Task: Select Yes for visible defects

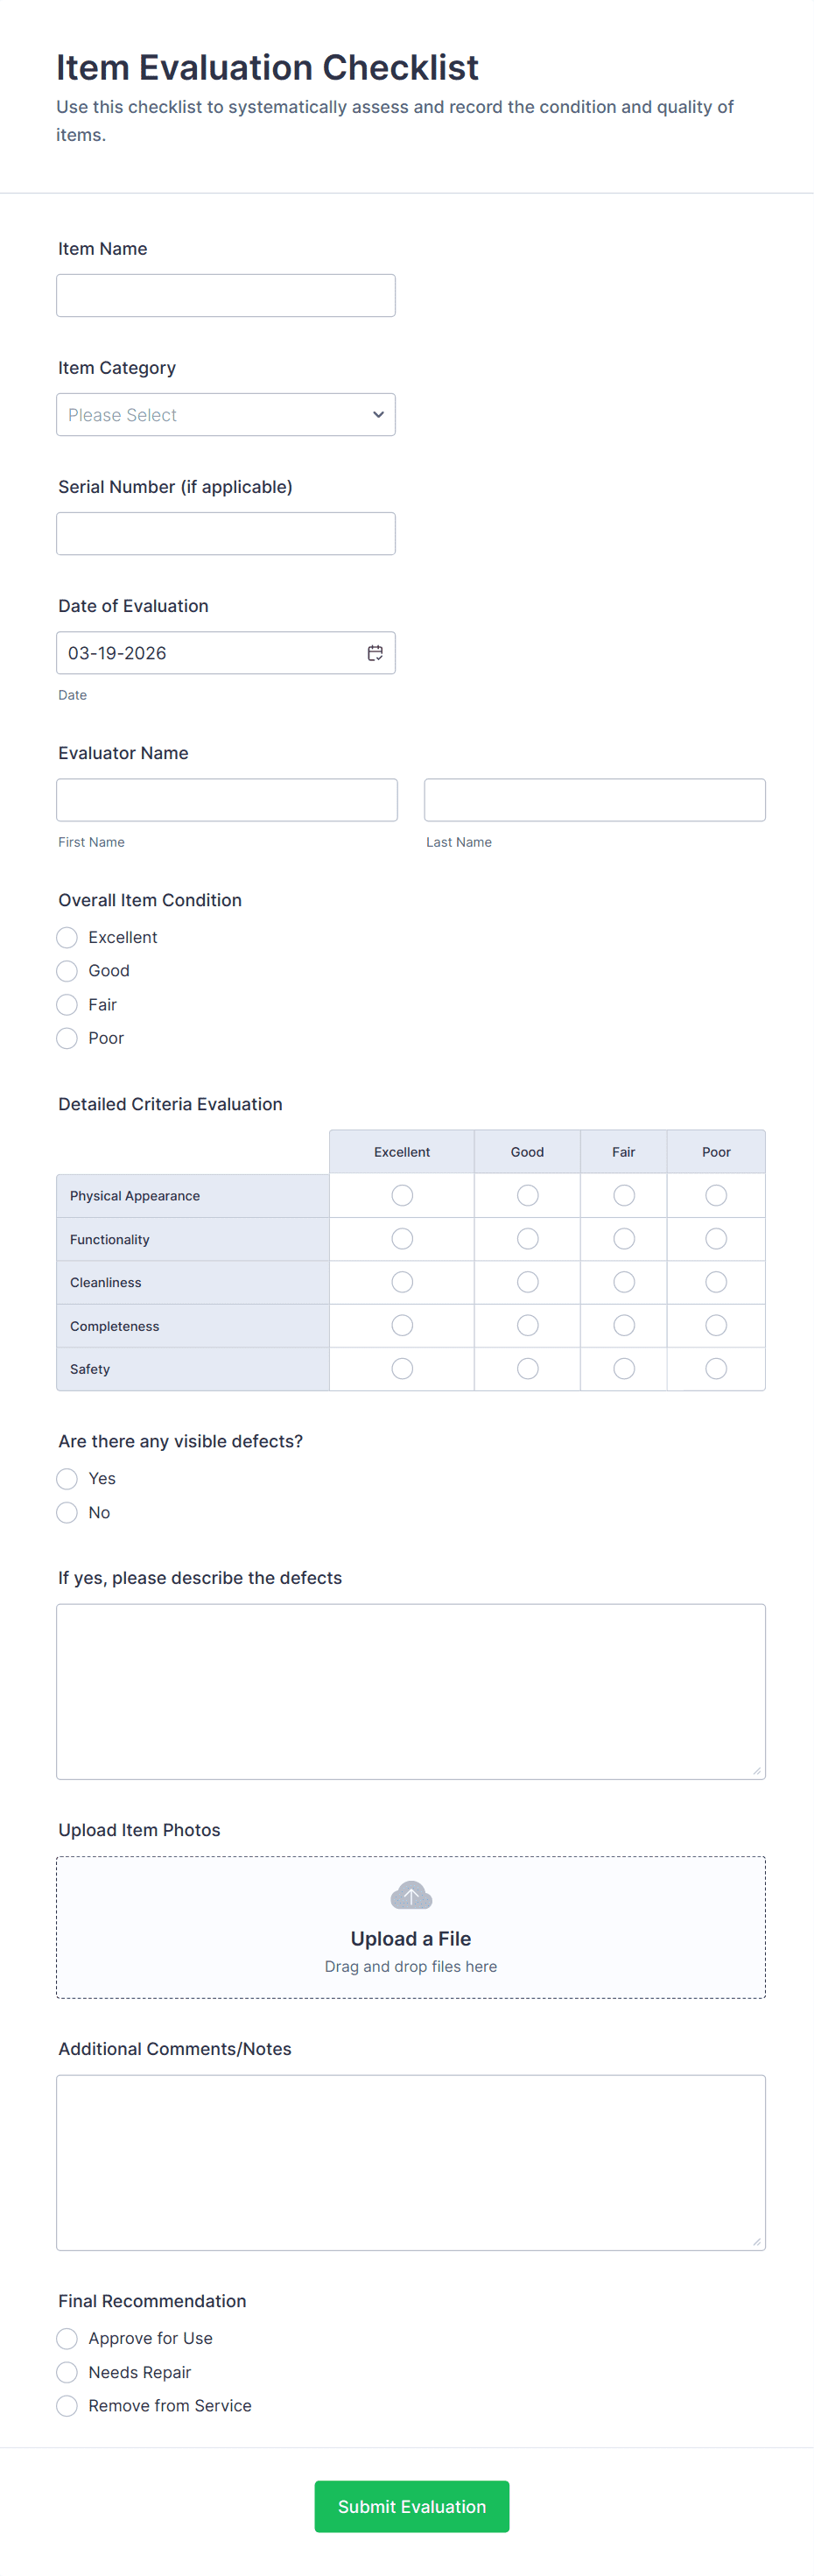Action: [x=67, y=1478]
